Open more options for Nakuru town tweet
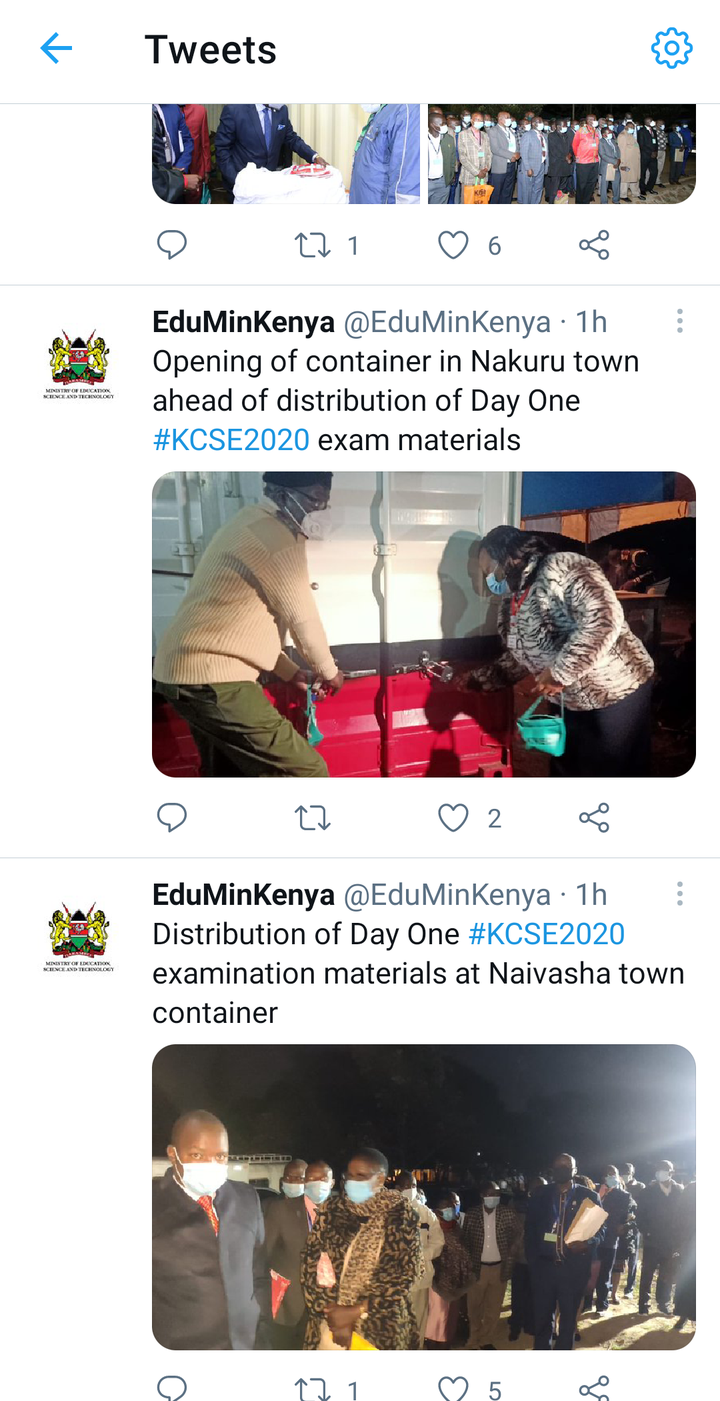This screenshot has width=720, height=1401. tap(680, 321)
